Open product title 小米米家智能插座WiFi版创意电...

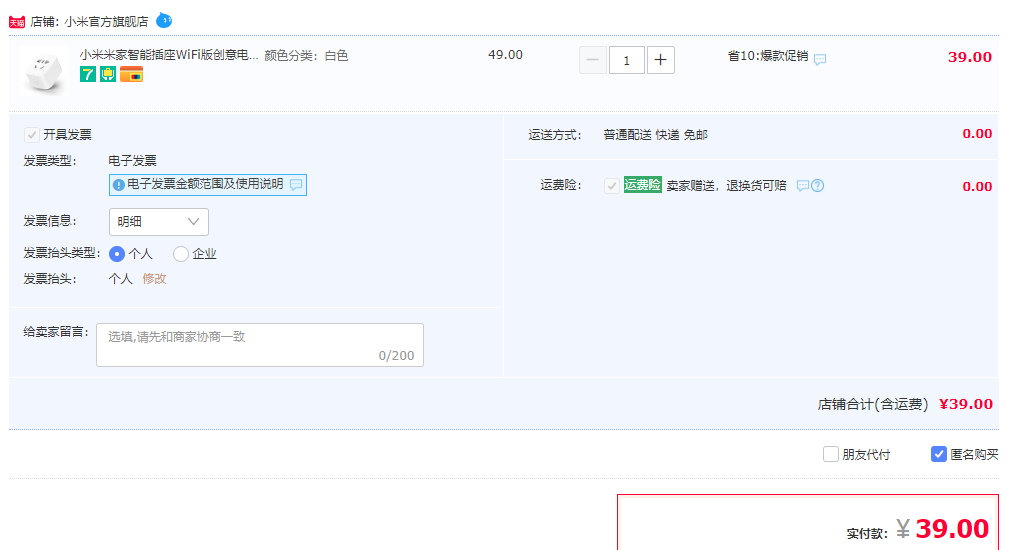click(x=169, y=55)
